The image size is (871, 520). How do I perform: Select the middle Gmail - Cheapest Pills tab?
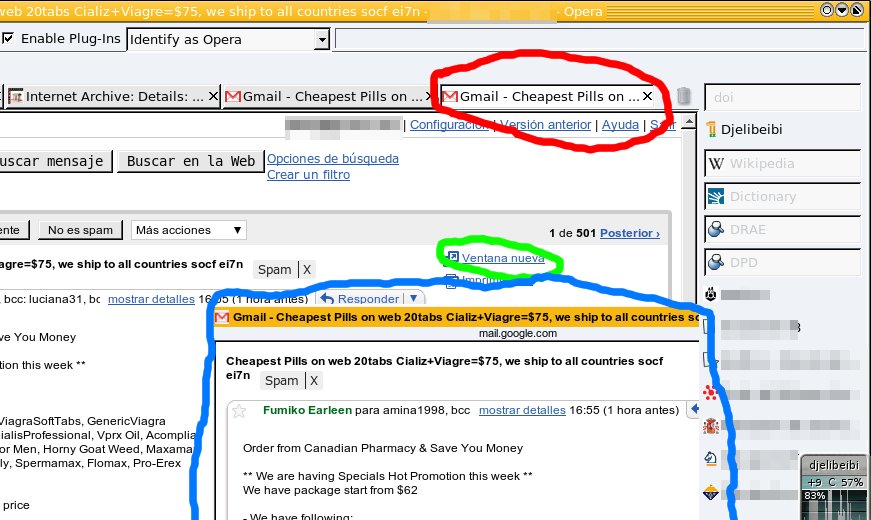point(328,97)
